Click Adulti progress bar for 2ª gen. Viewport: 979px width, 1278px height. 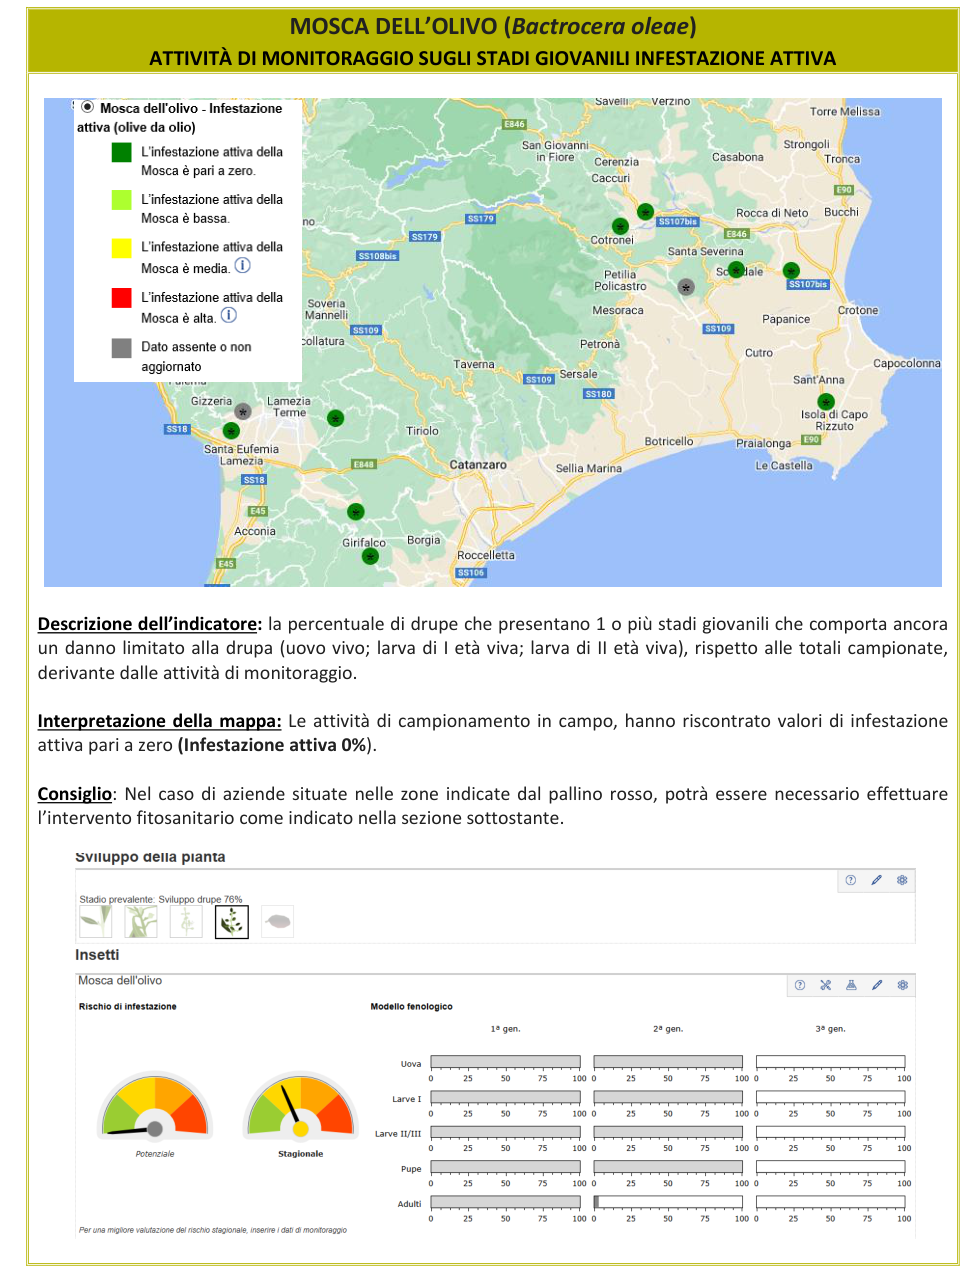pos(668,1202)
